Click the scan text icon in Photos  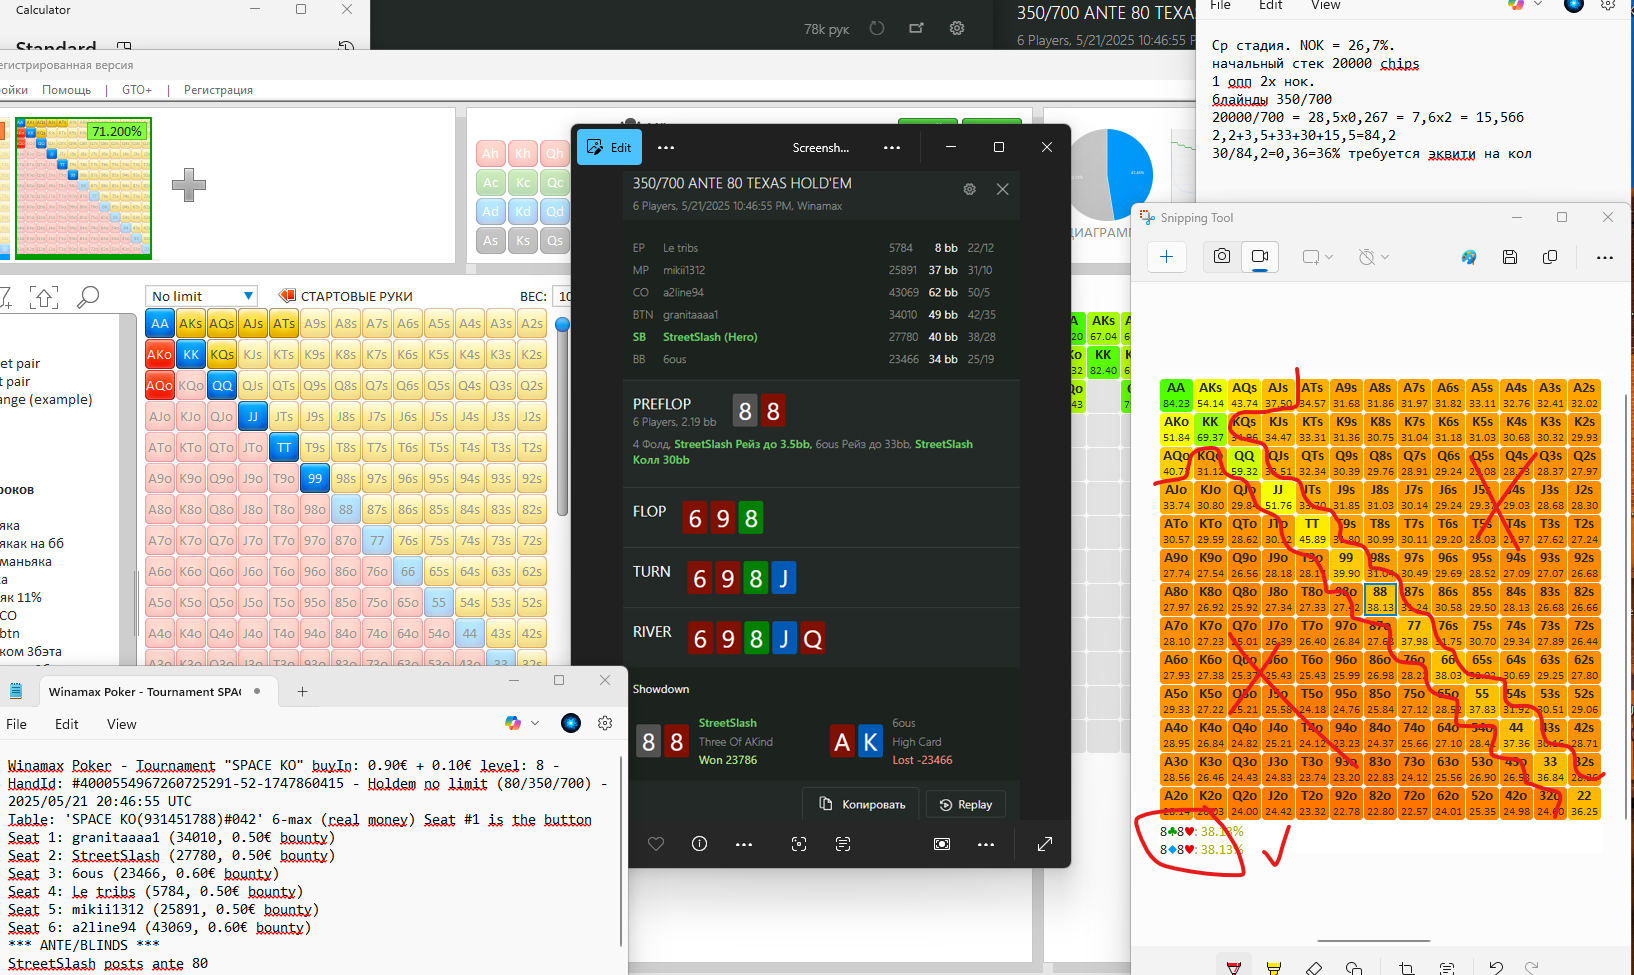coord(843,844)
